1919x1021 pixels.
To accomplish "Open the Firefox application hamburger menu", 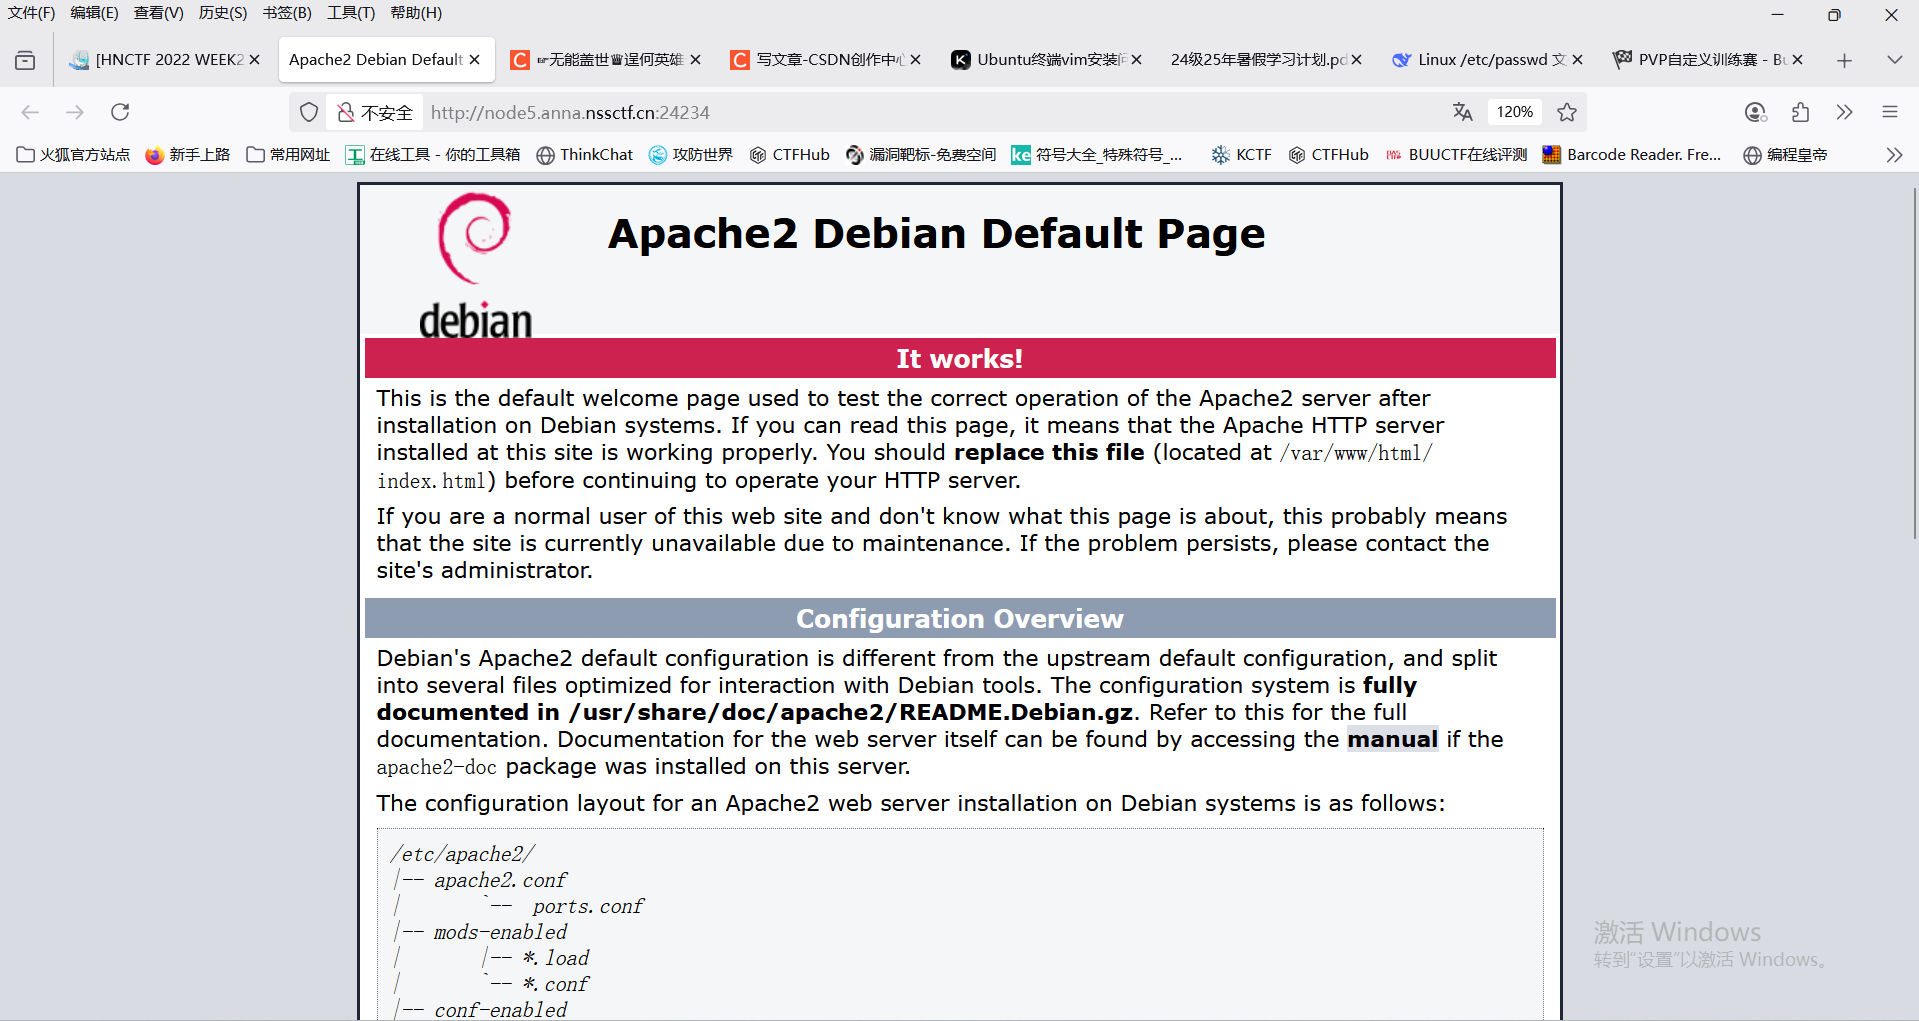I will (x=1890, y=112).
